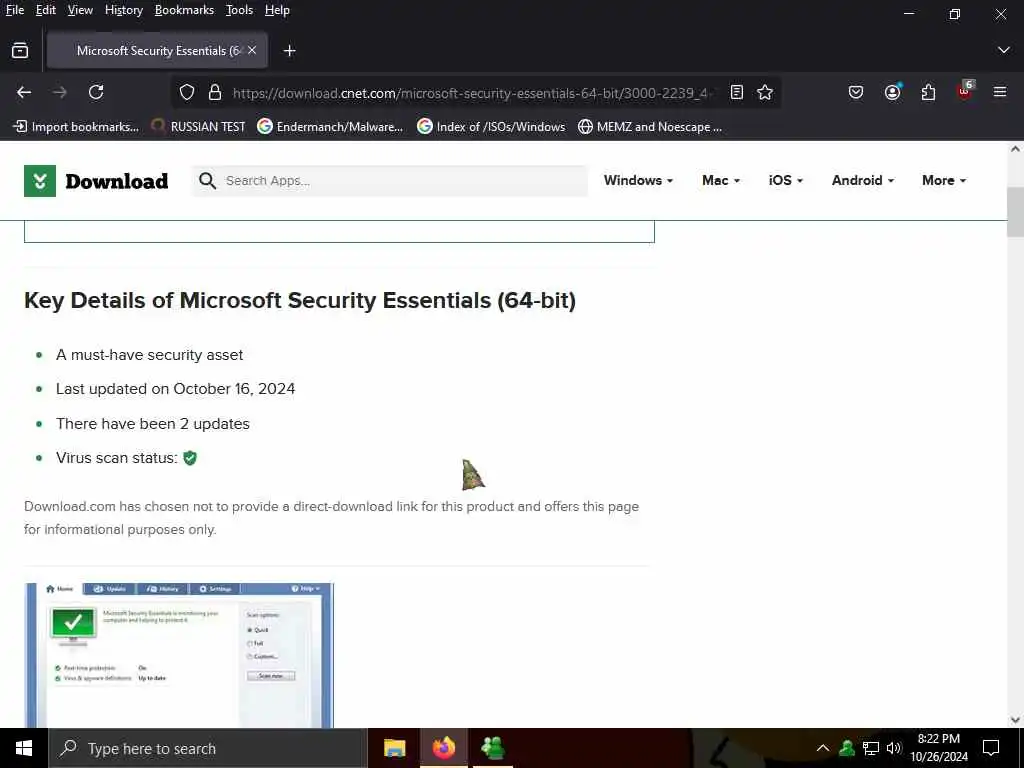This screenshot has height=768, width=1024.
Task: Bookmark this page with the star
Action: tap(765, 93)
